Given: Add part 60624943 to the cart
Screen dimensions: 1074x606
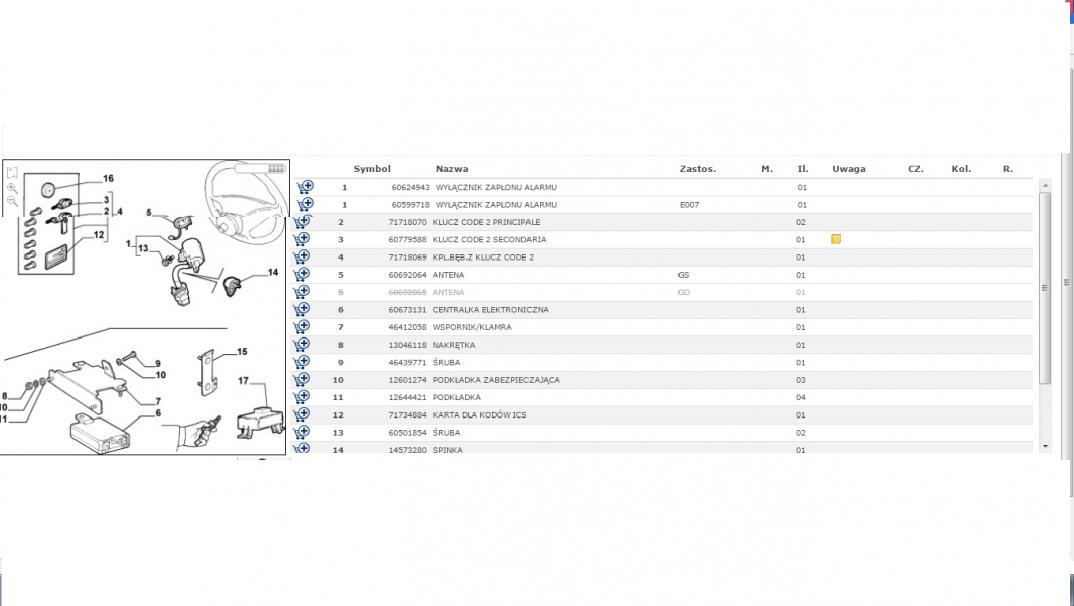Looking at the screenshot, I should (x=305, y=187).
